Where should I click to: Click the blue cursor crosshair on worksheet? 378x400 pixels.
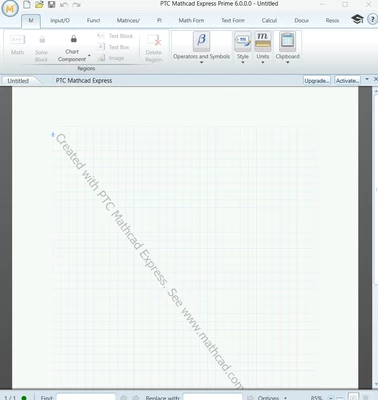point(53,135)
